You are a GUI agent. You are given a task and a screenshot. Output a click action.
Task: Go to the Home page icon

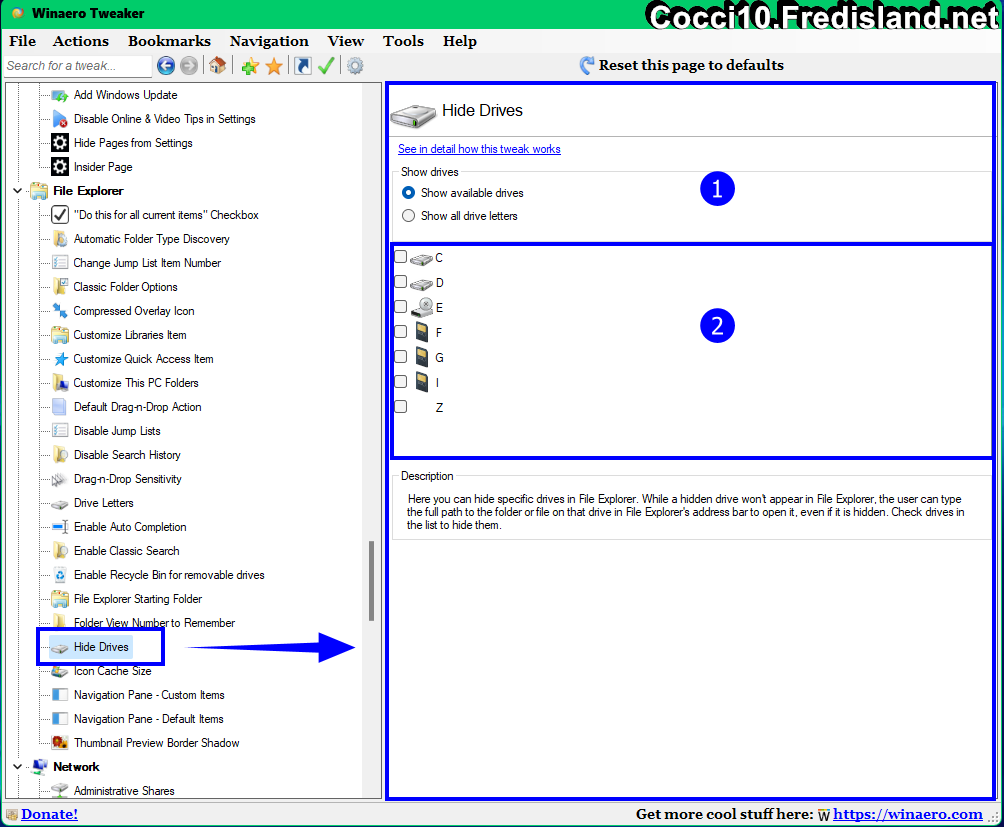tap(218, 65)
